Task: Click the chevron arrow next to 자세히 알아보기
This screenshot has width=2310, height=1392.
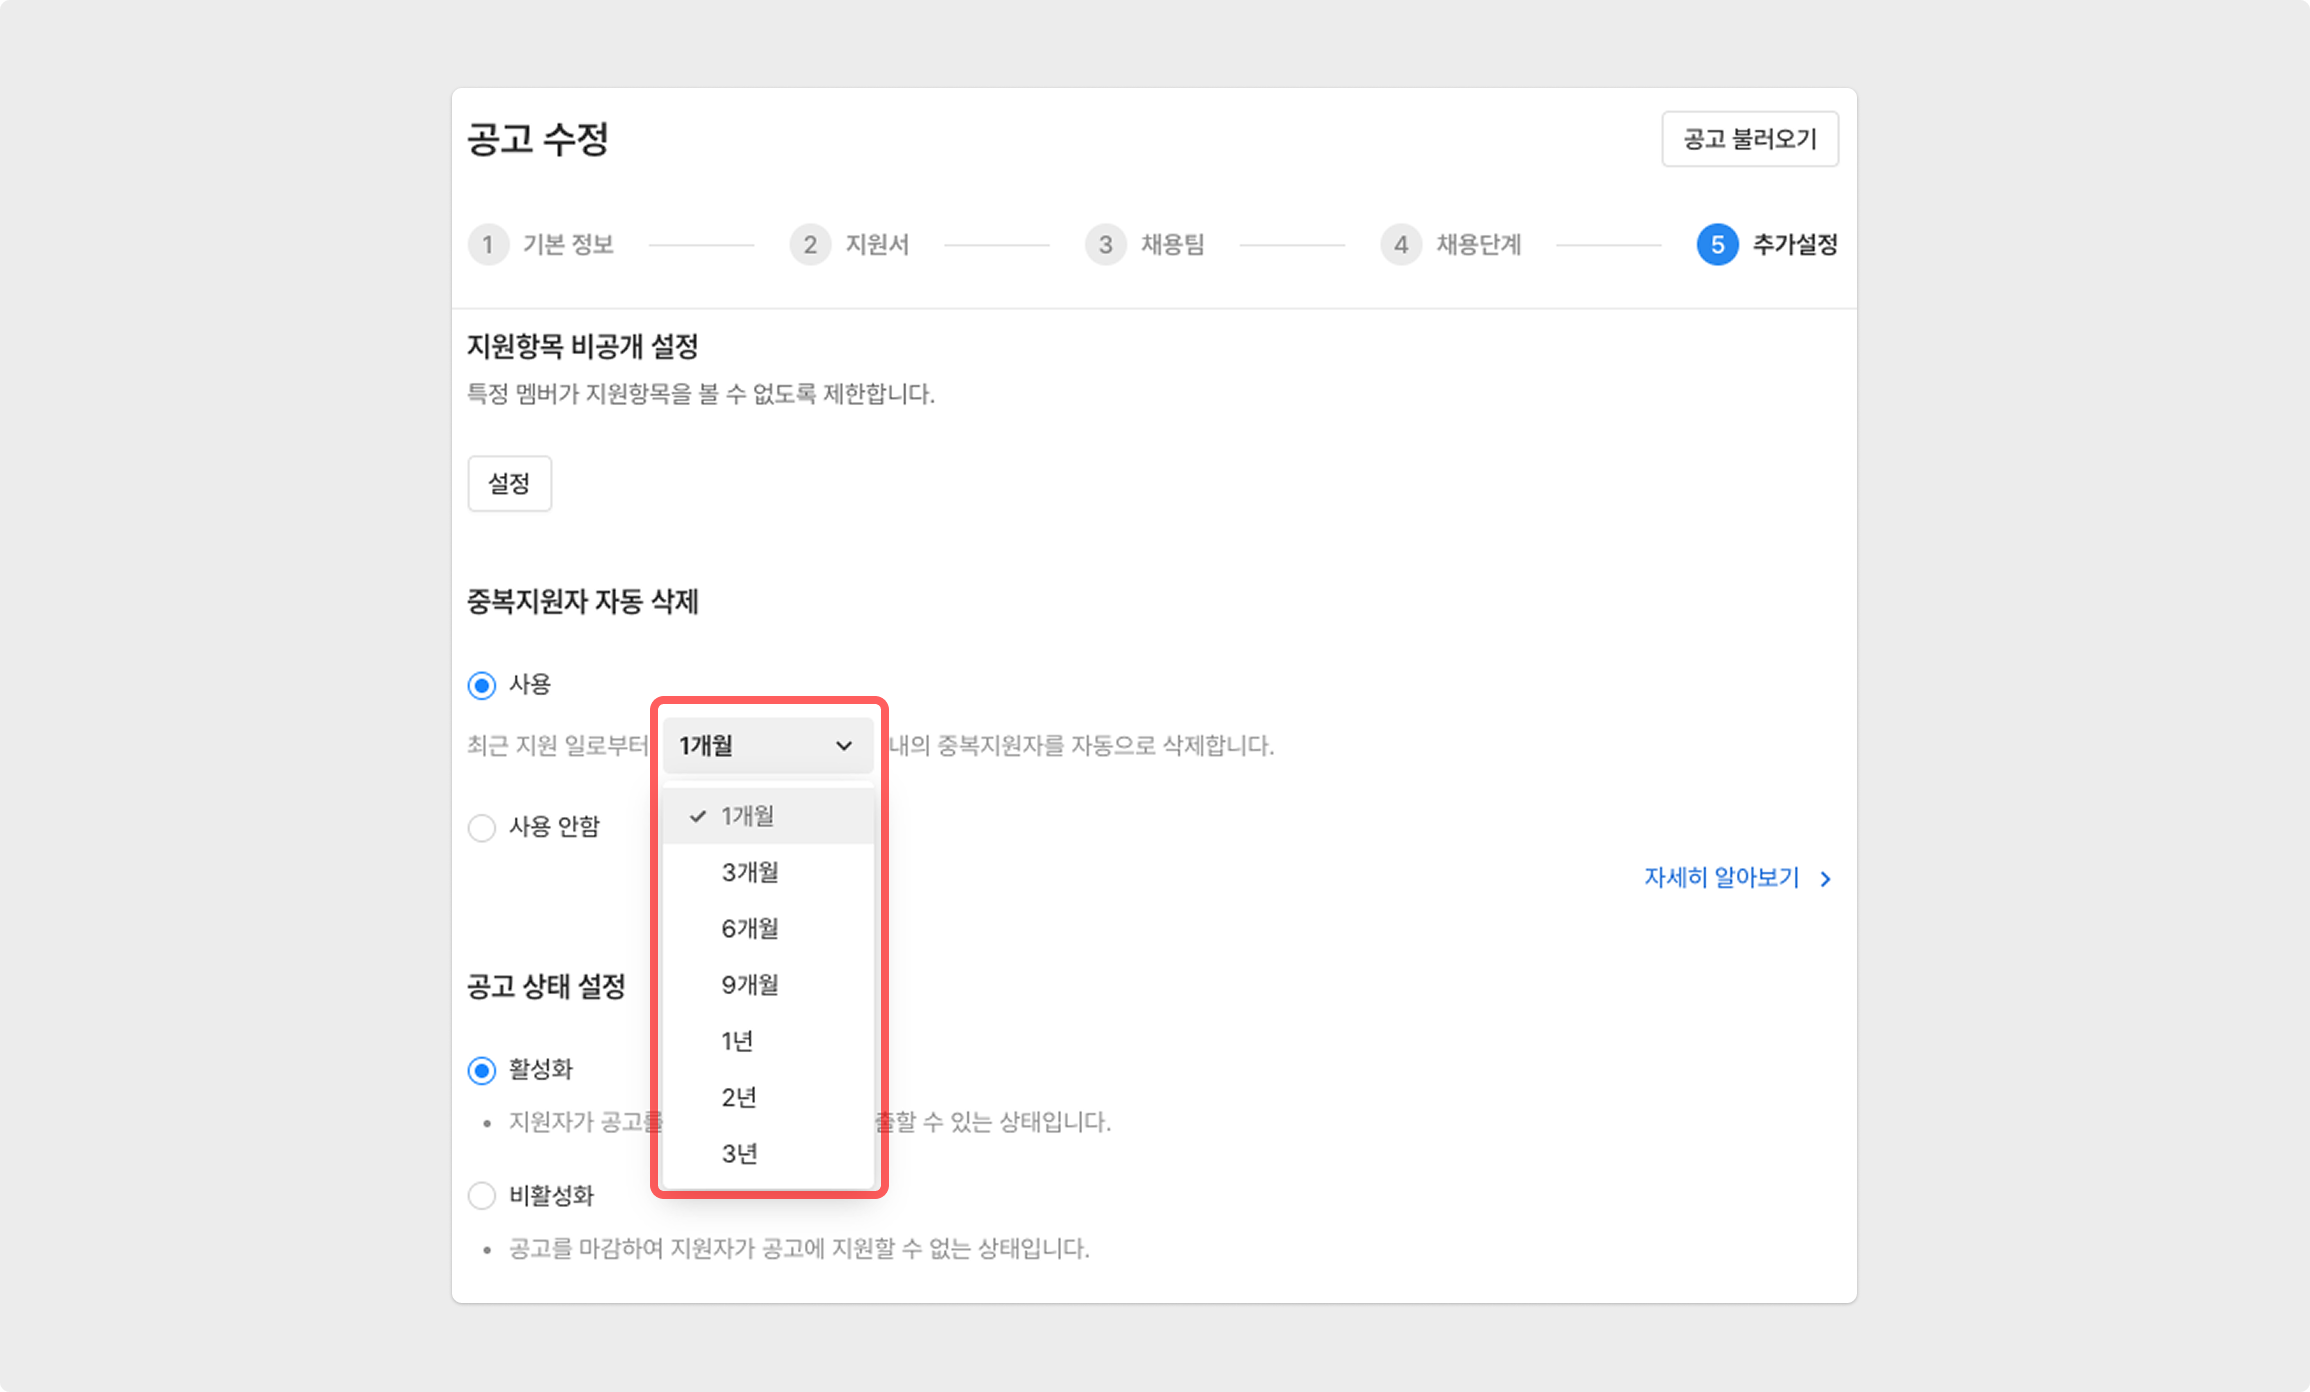Action: (1826, 879)
